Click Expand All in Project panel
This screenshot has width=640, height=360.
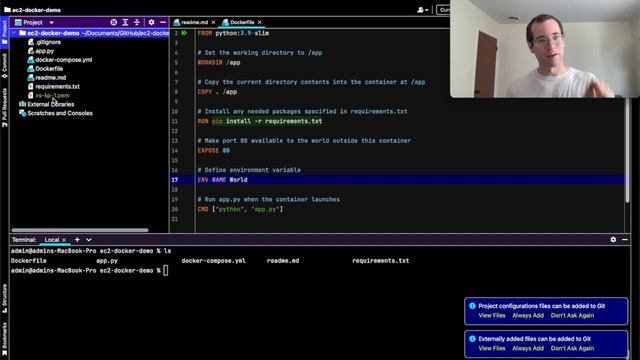click(125, 22)
